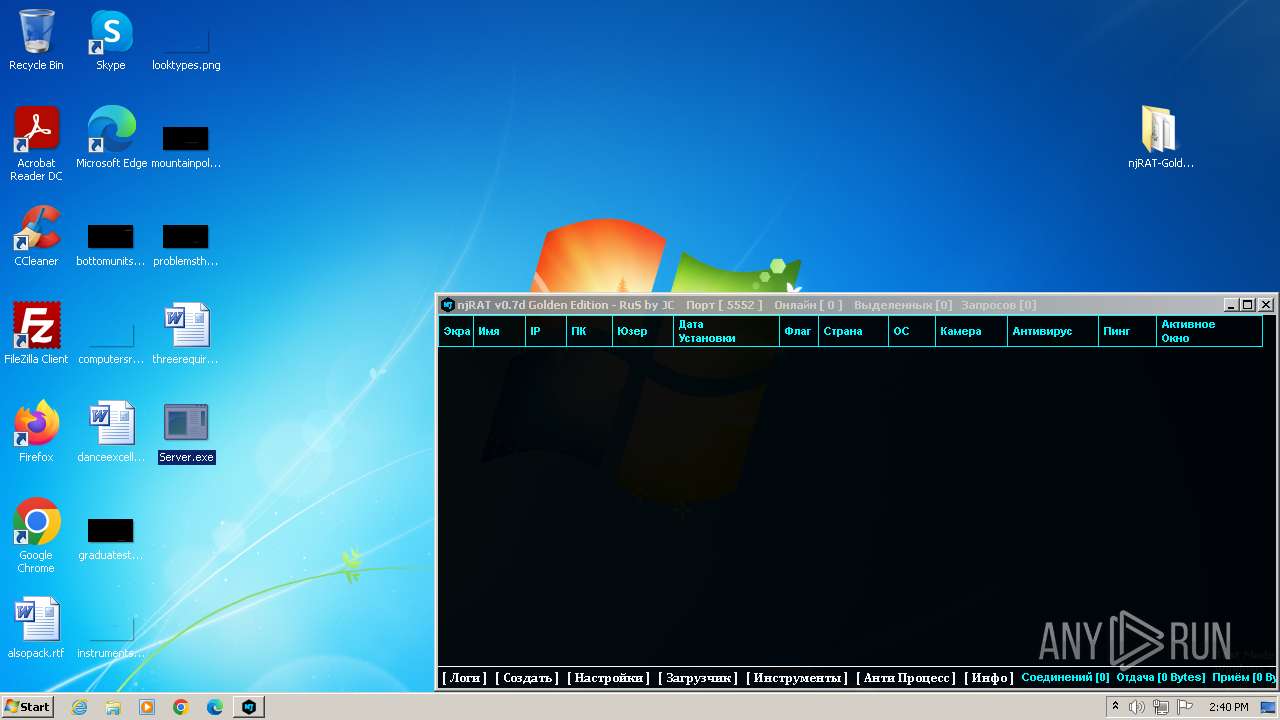This screenshot has height=720, width=1280.
Task: Select the threerequir... Word document
Action: click(x=186, y=334)
